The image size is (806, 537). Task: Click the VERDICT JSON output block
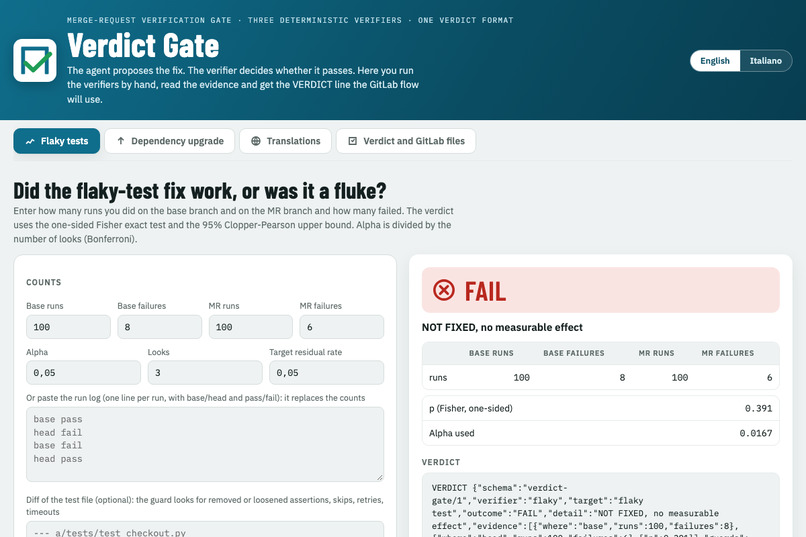pos(600,505)
